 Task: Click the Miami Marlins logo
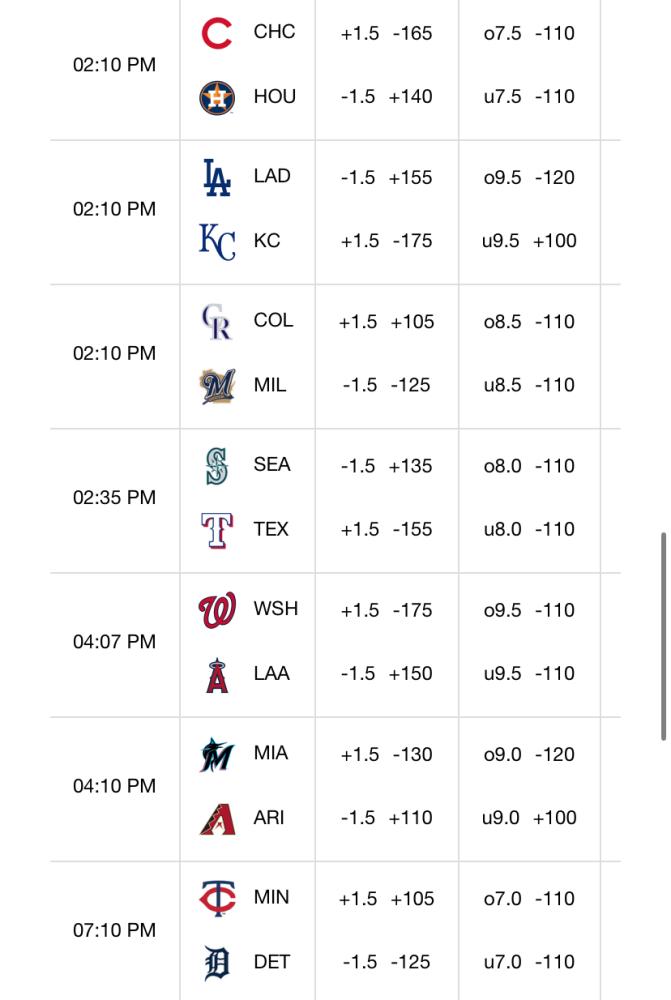point(217,755)
